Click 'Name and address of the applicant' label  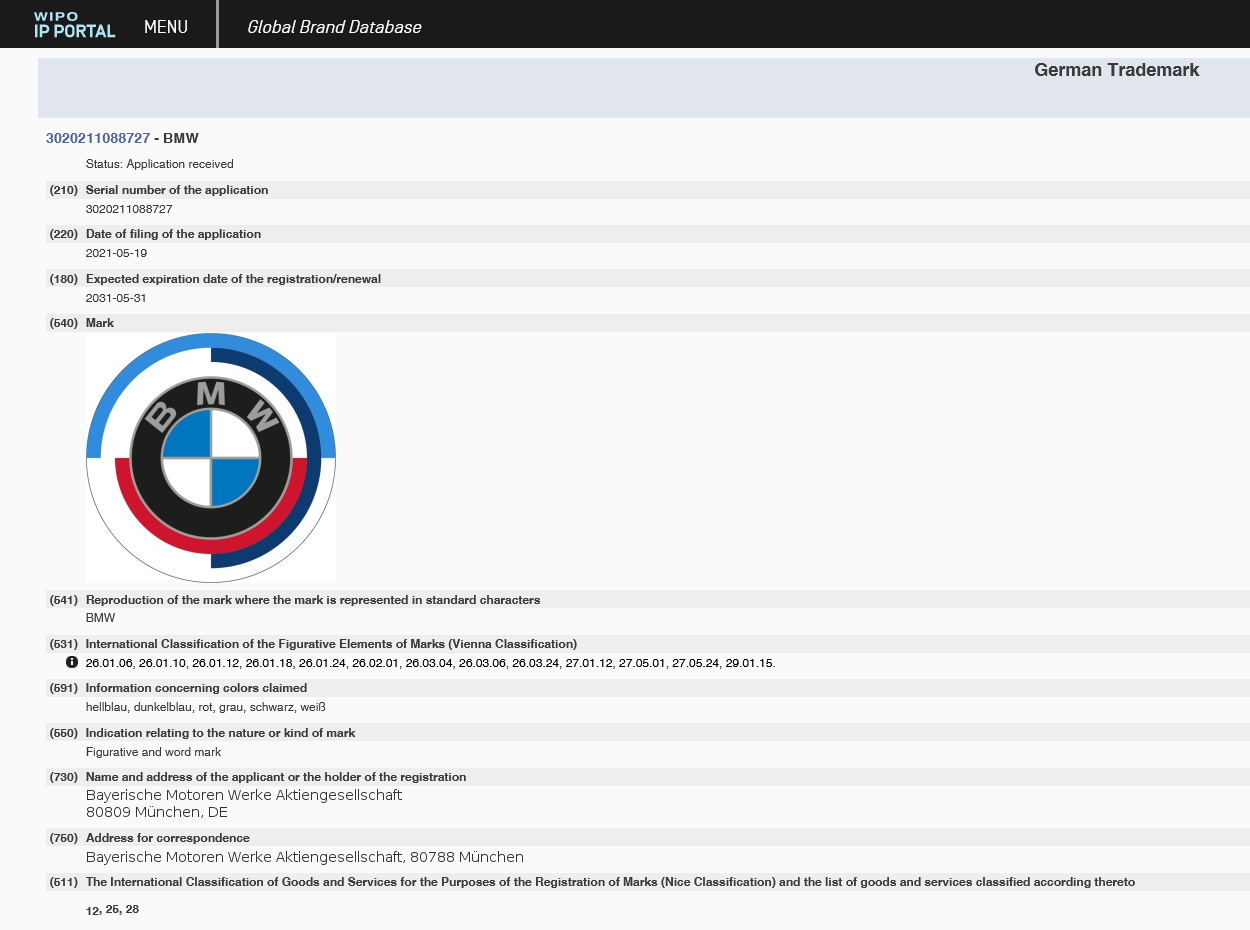(x=276, y=777)
